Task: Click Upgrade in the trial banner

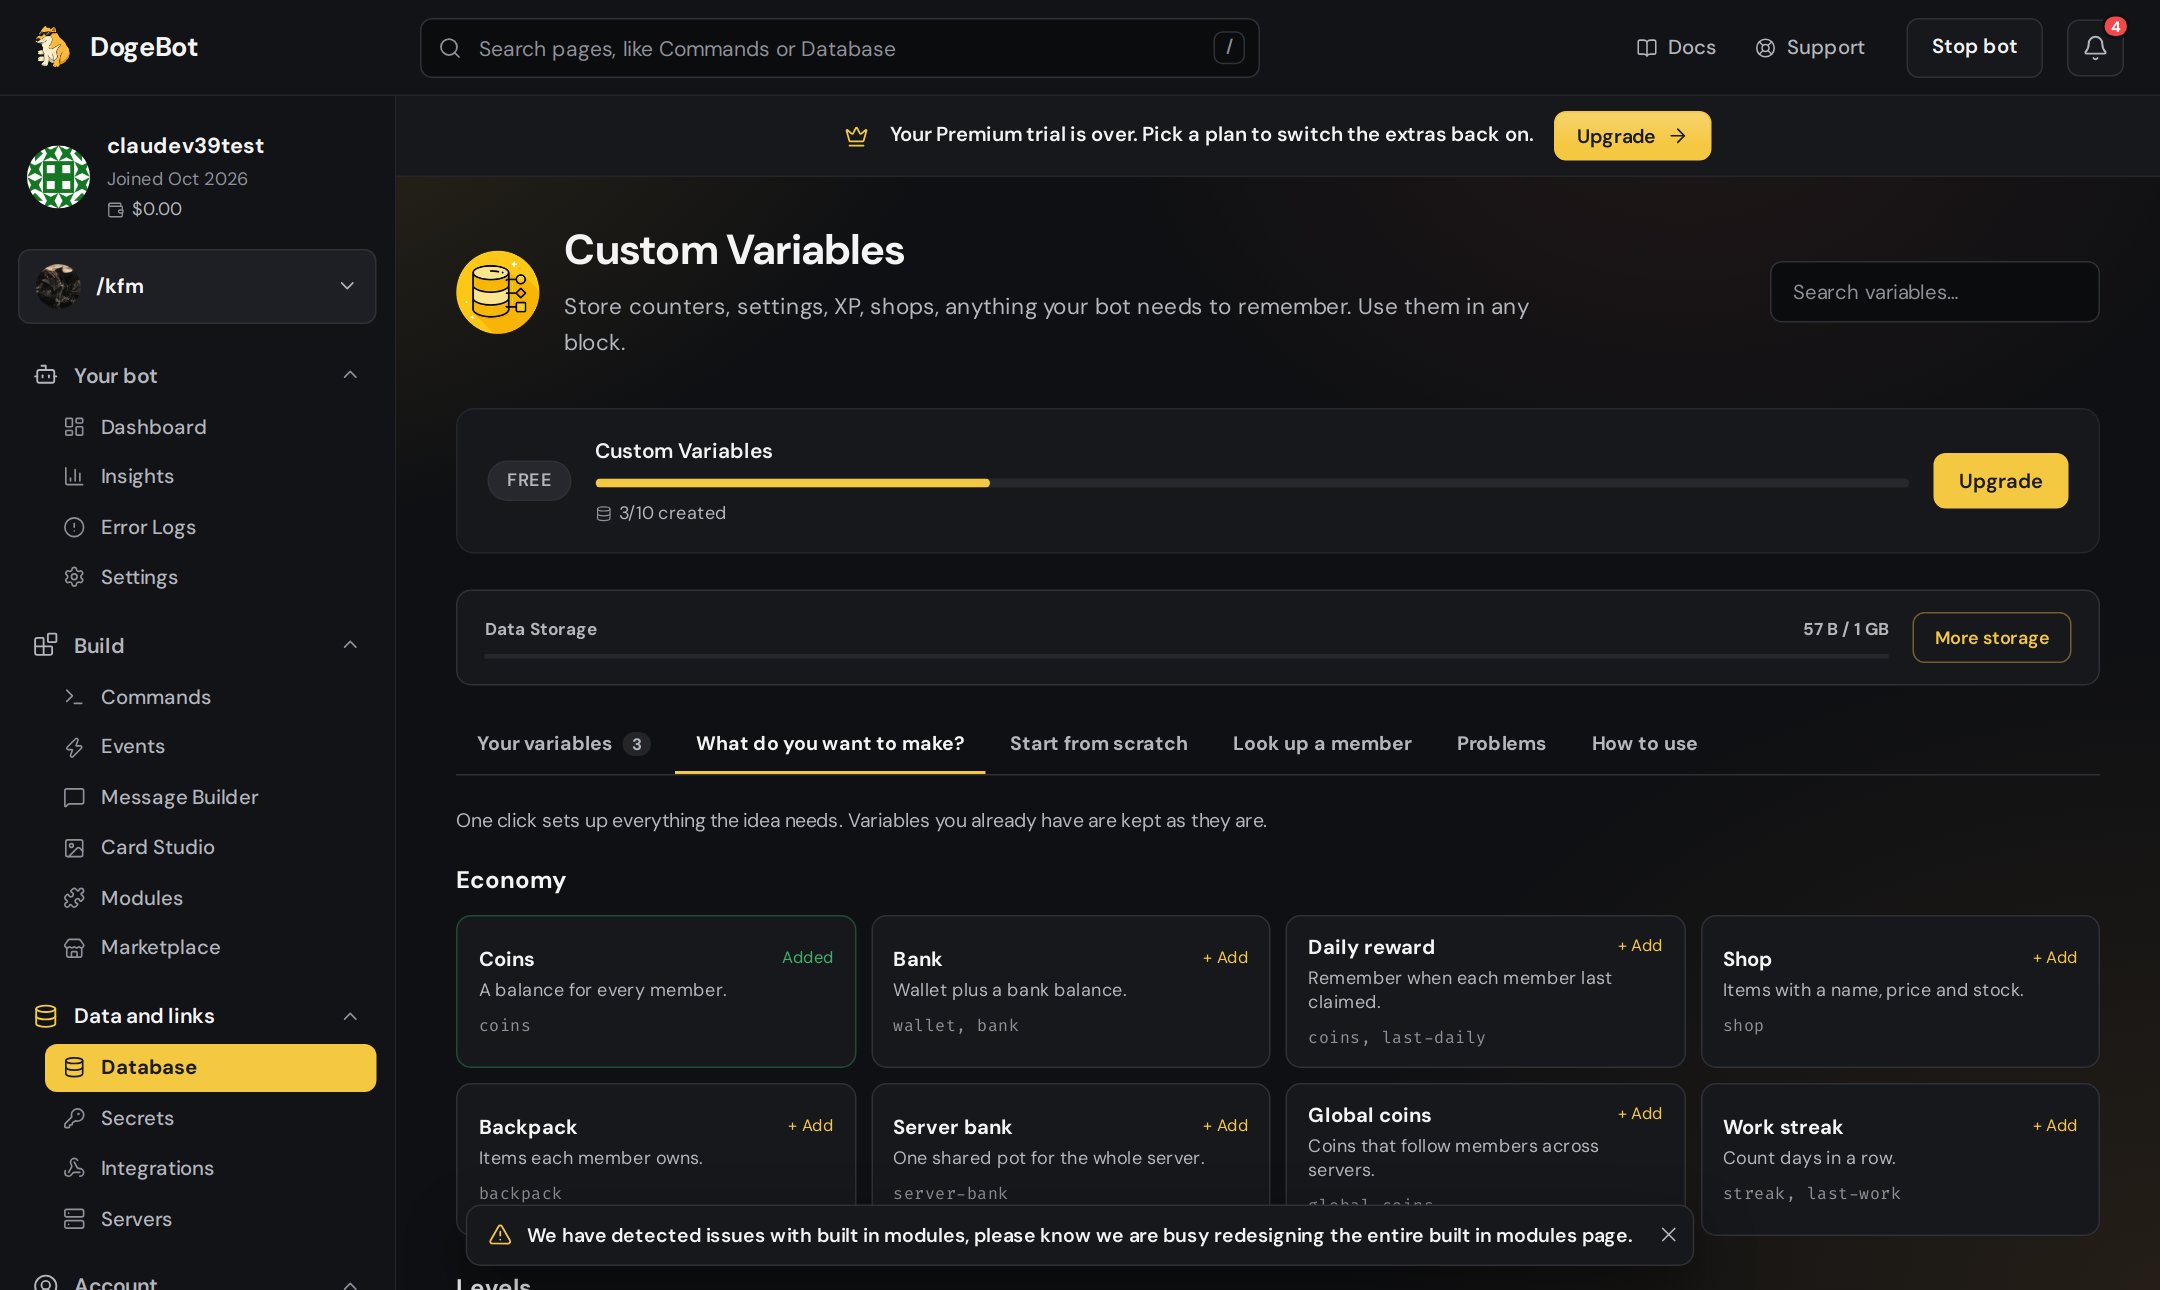Action: pos(1632,136)
